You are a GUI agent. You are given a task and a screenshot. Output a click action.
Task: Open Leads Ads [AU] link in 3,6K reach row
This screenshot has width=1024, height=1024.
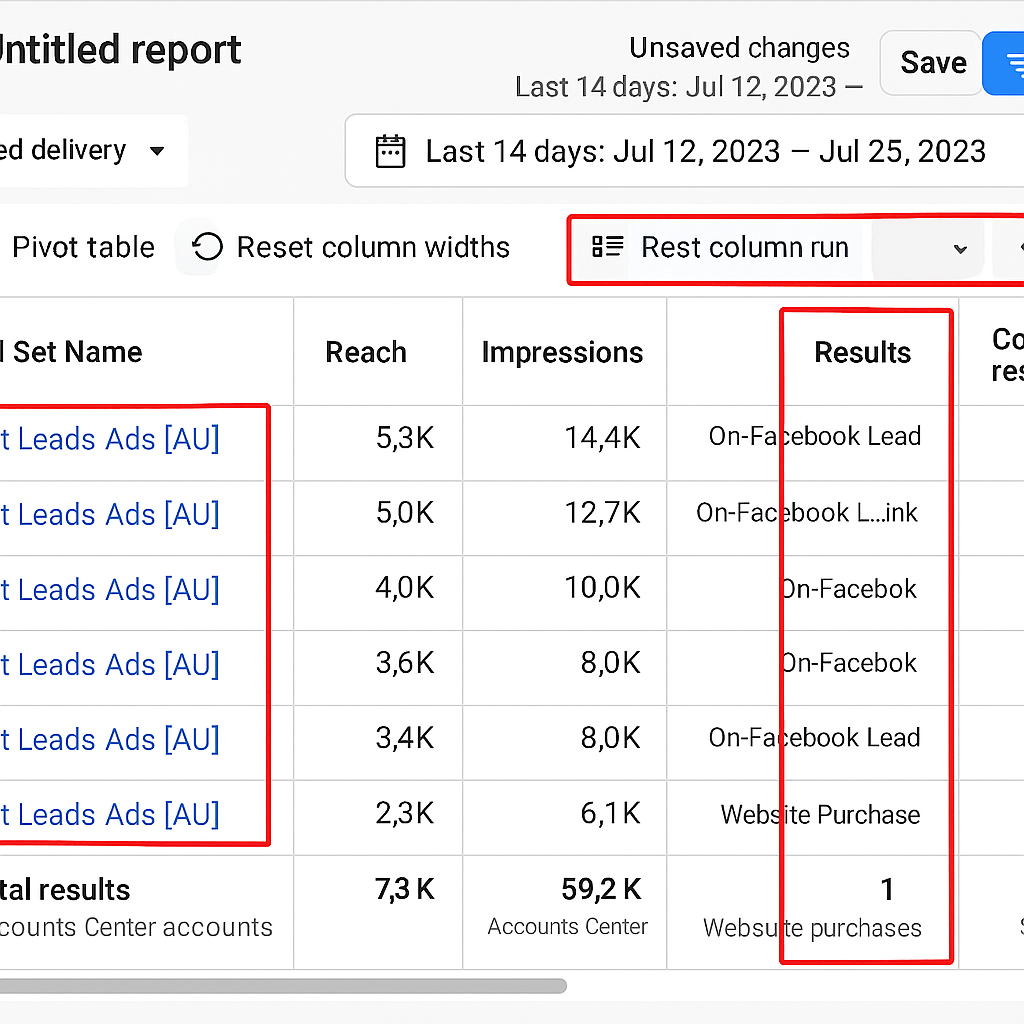tap(110, 665)
